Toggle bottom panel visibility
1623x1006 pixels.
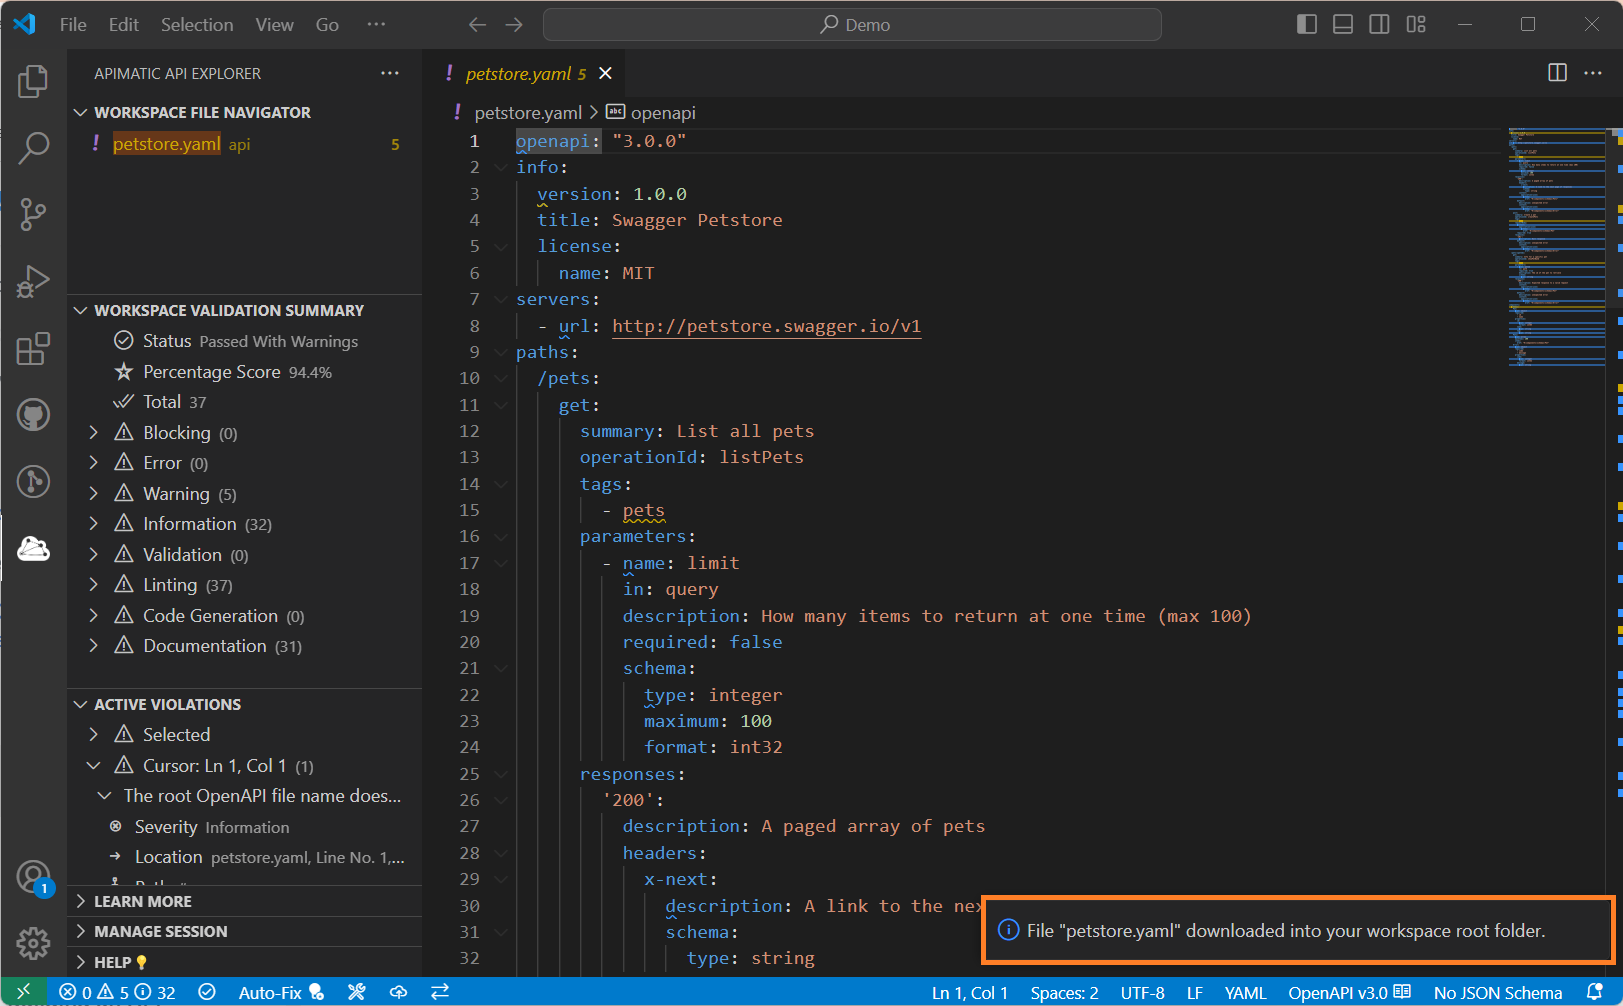pos(1343,24)
